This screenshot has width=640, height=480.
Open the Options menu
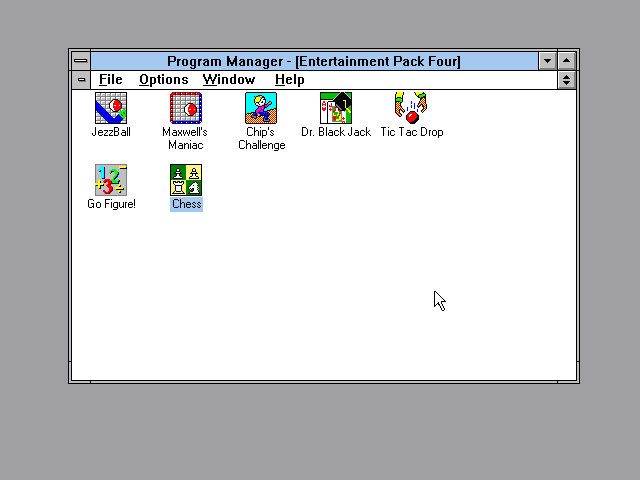pos(164,80)
